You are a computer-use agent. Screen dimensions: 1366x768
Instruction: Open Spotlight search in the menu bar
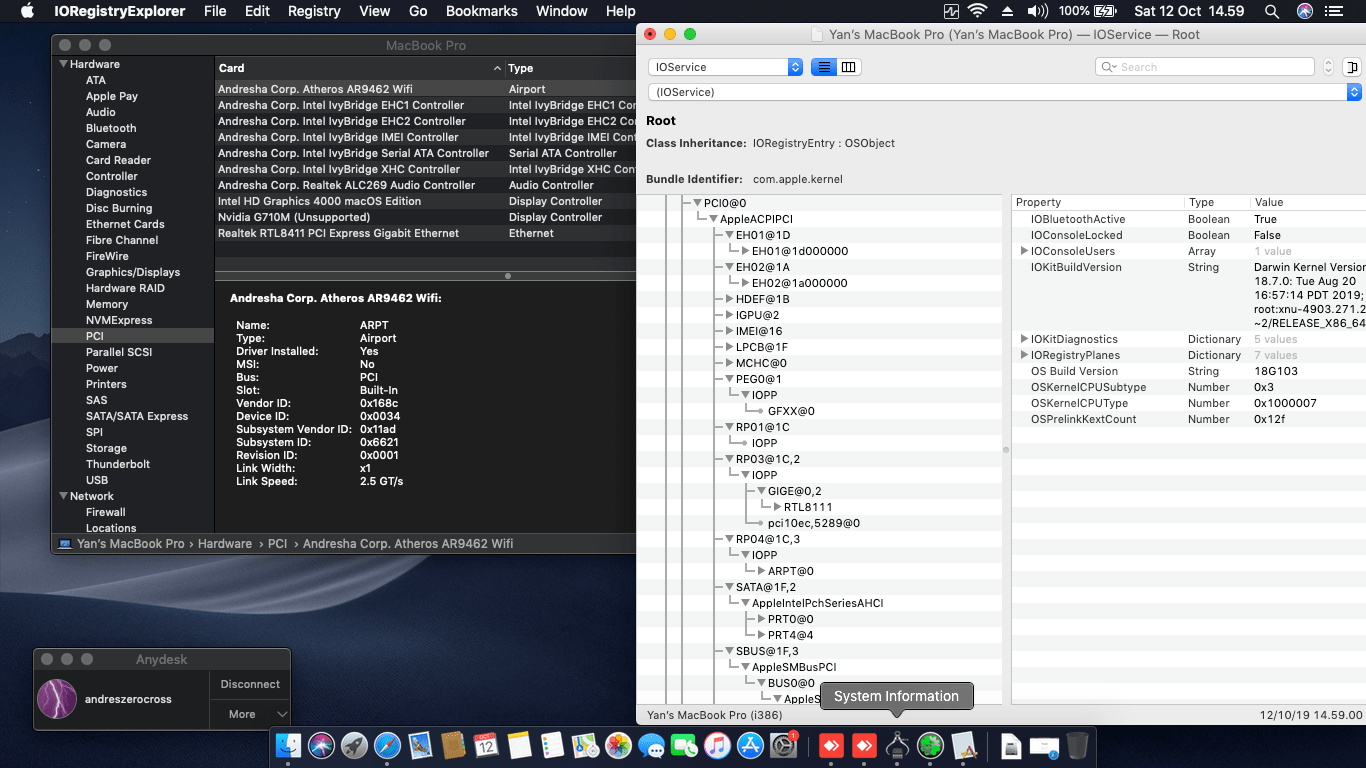(1272, 11)
